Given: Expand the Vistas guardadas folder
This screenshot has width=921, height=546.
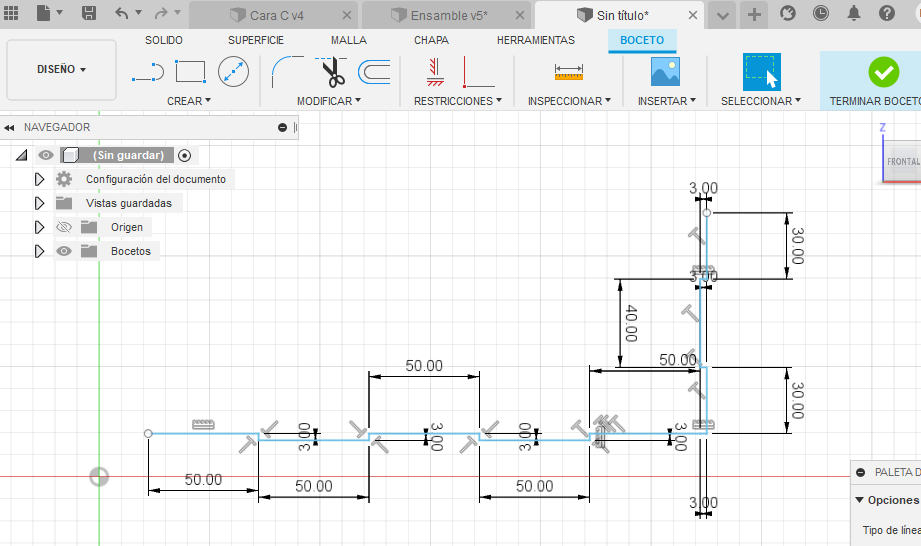Looking at the screenshot, I should tap(39, 203).
